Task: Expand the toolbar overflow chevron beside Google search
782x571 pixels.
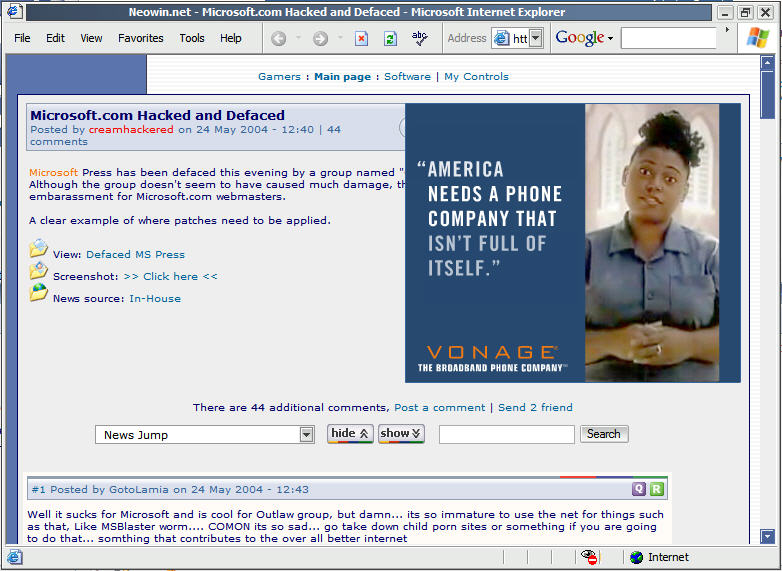Action: click(x=727, y=30)
